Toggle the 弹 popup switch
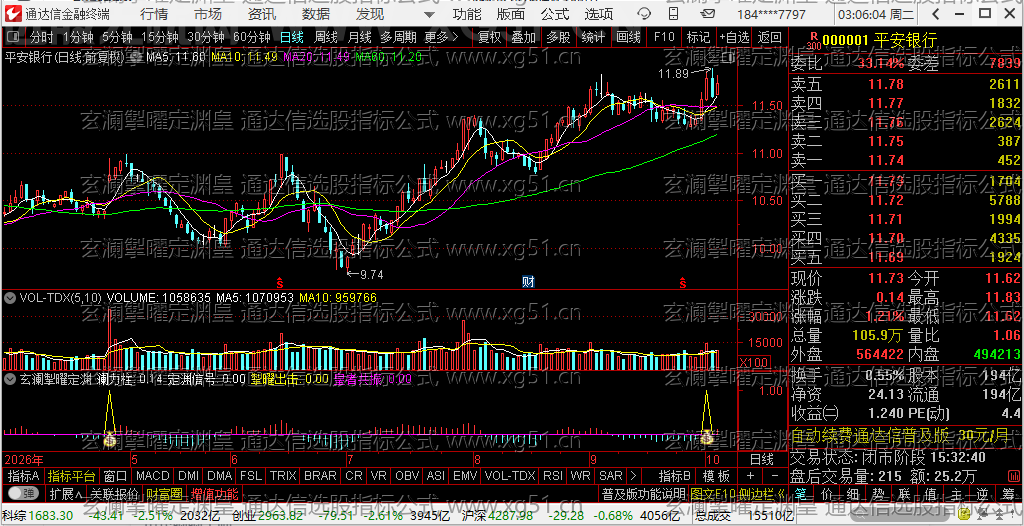The image size is (1024, 526). click(x=22, y=494)
